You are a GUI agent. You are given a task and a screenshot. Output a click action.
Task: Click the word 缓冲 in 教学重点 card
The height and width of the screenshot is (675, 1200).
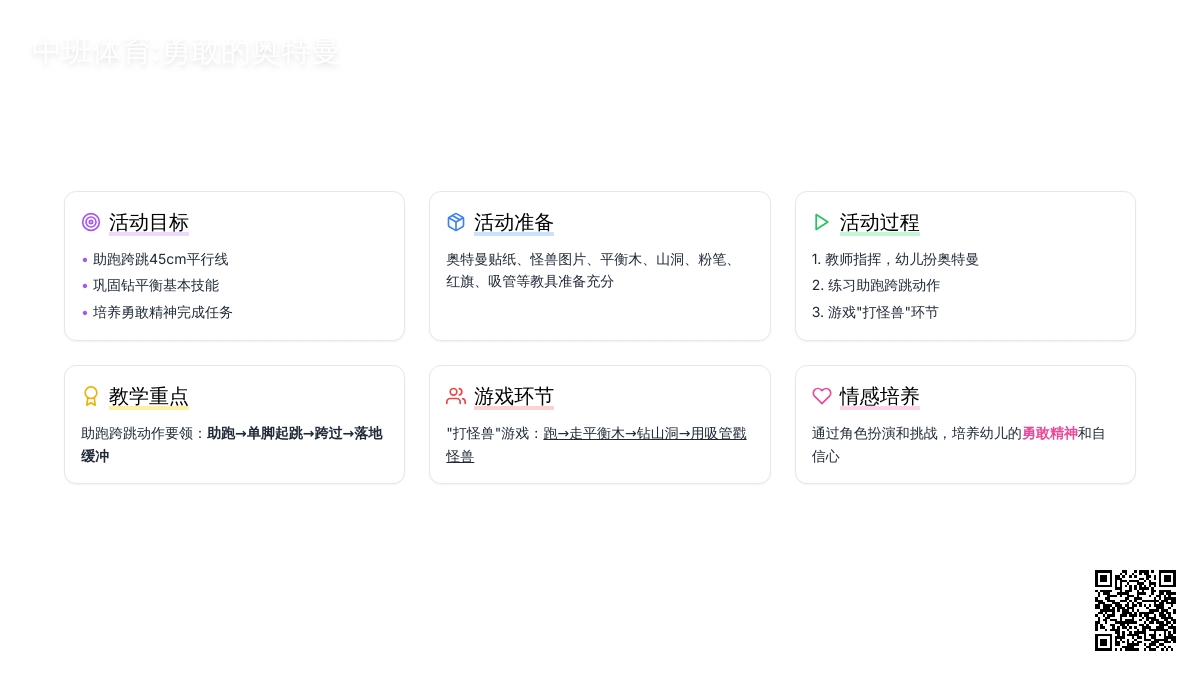coord(95,456)
